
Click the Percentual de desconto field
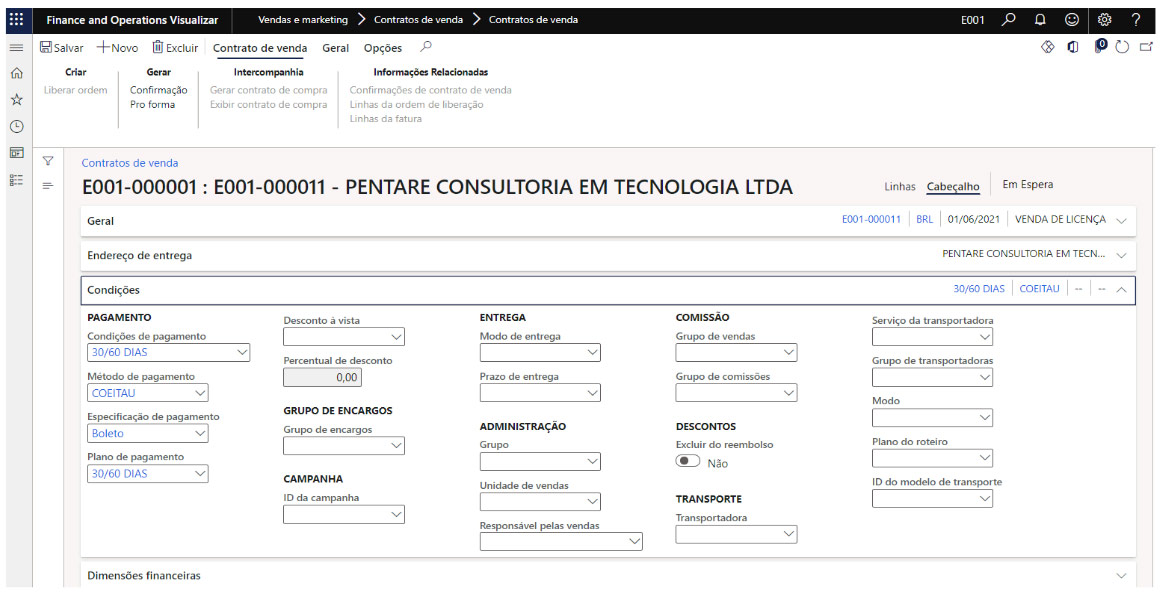[322, 377]
